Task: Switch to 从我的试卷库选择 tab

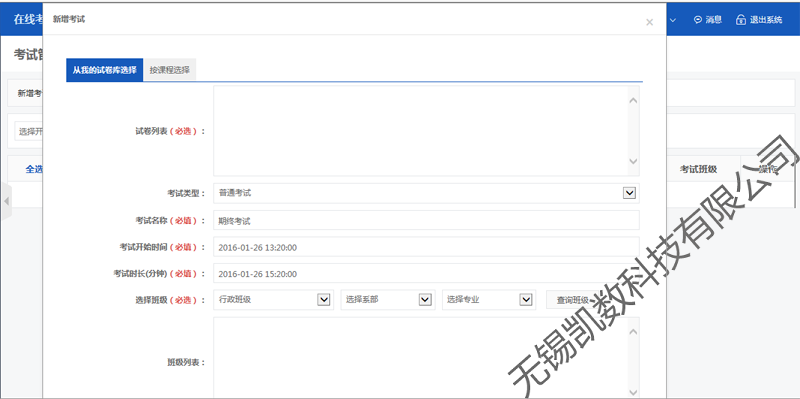Action: pos(105,70)
